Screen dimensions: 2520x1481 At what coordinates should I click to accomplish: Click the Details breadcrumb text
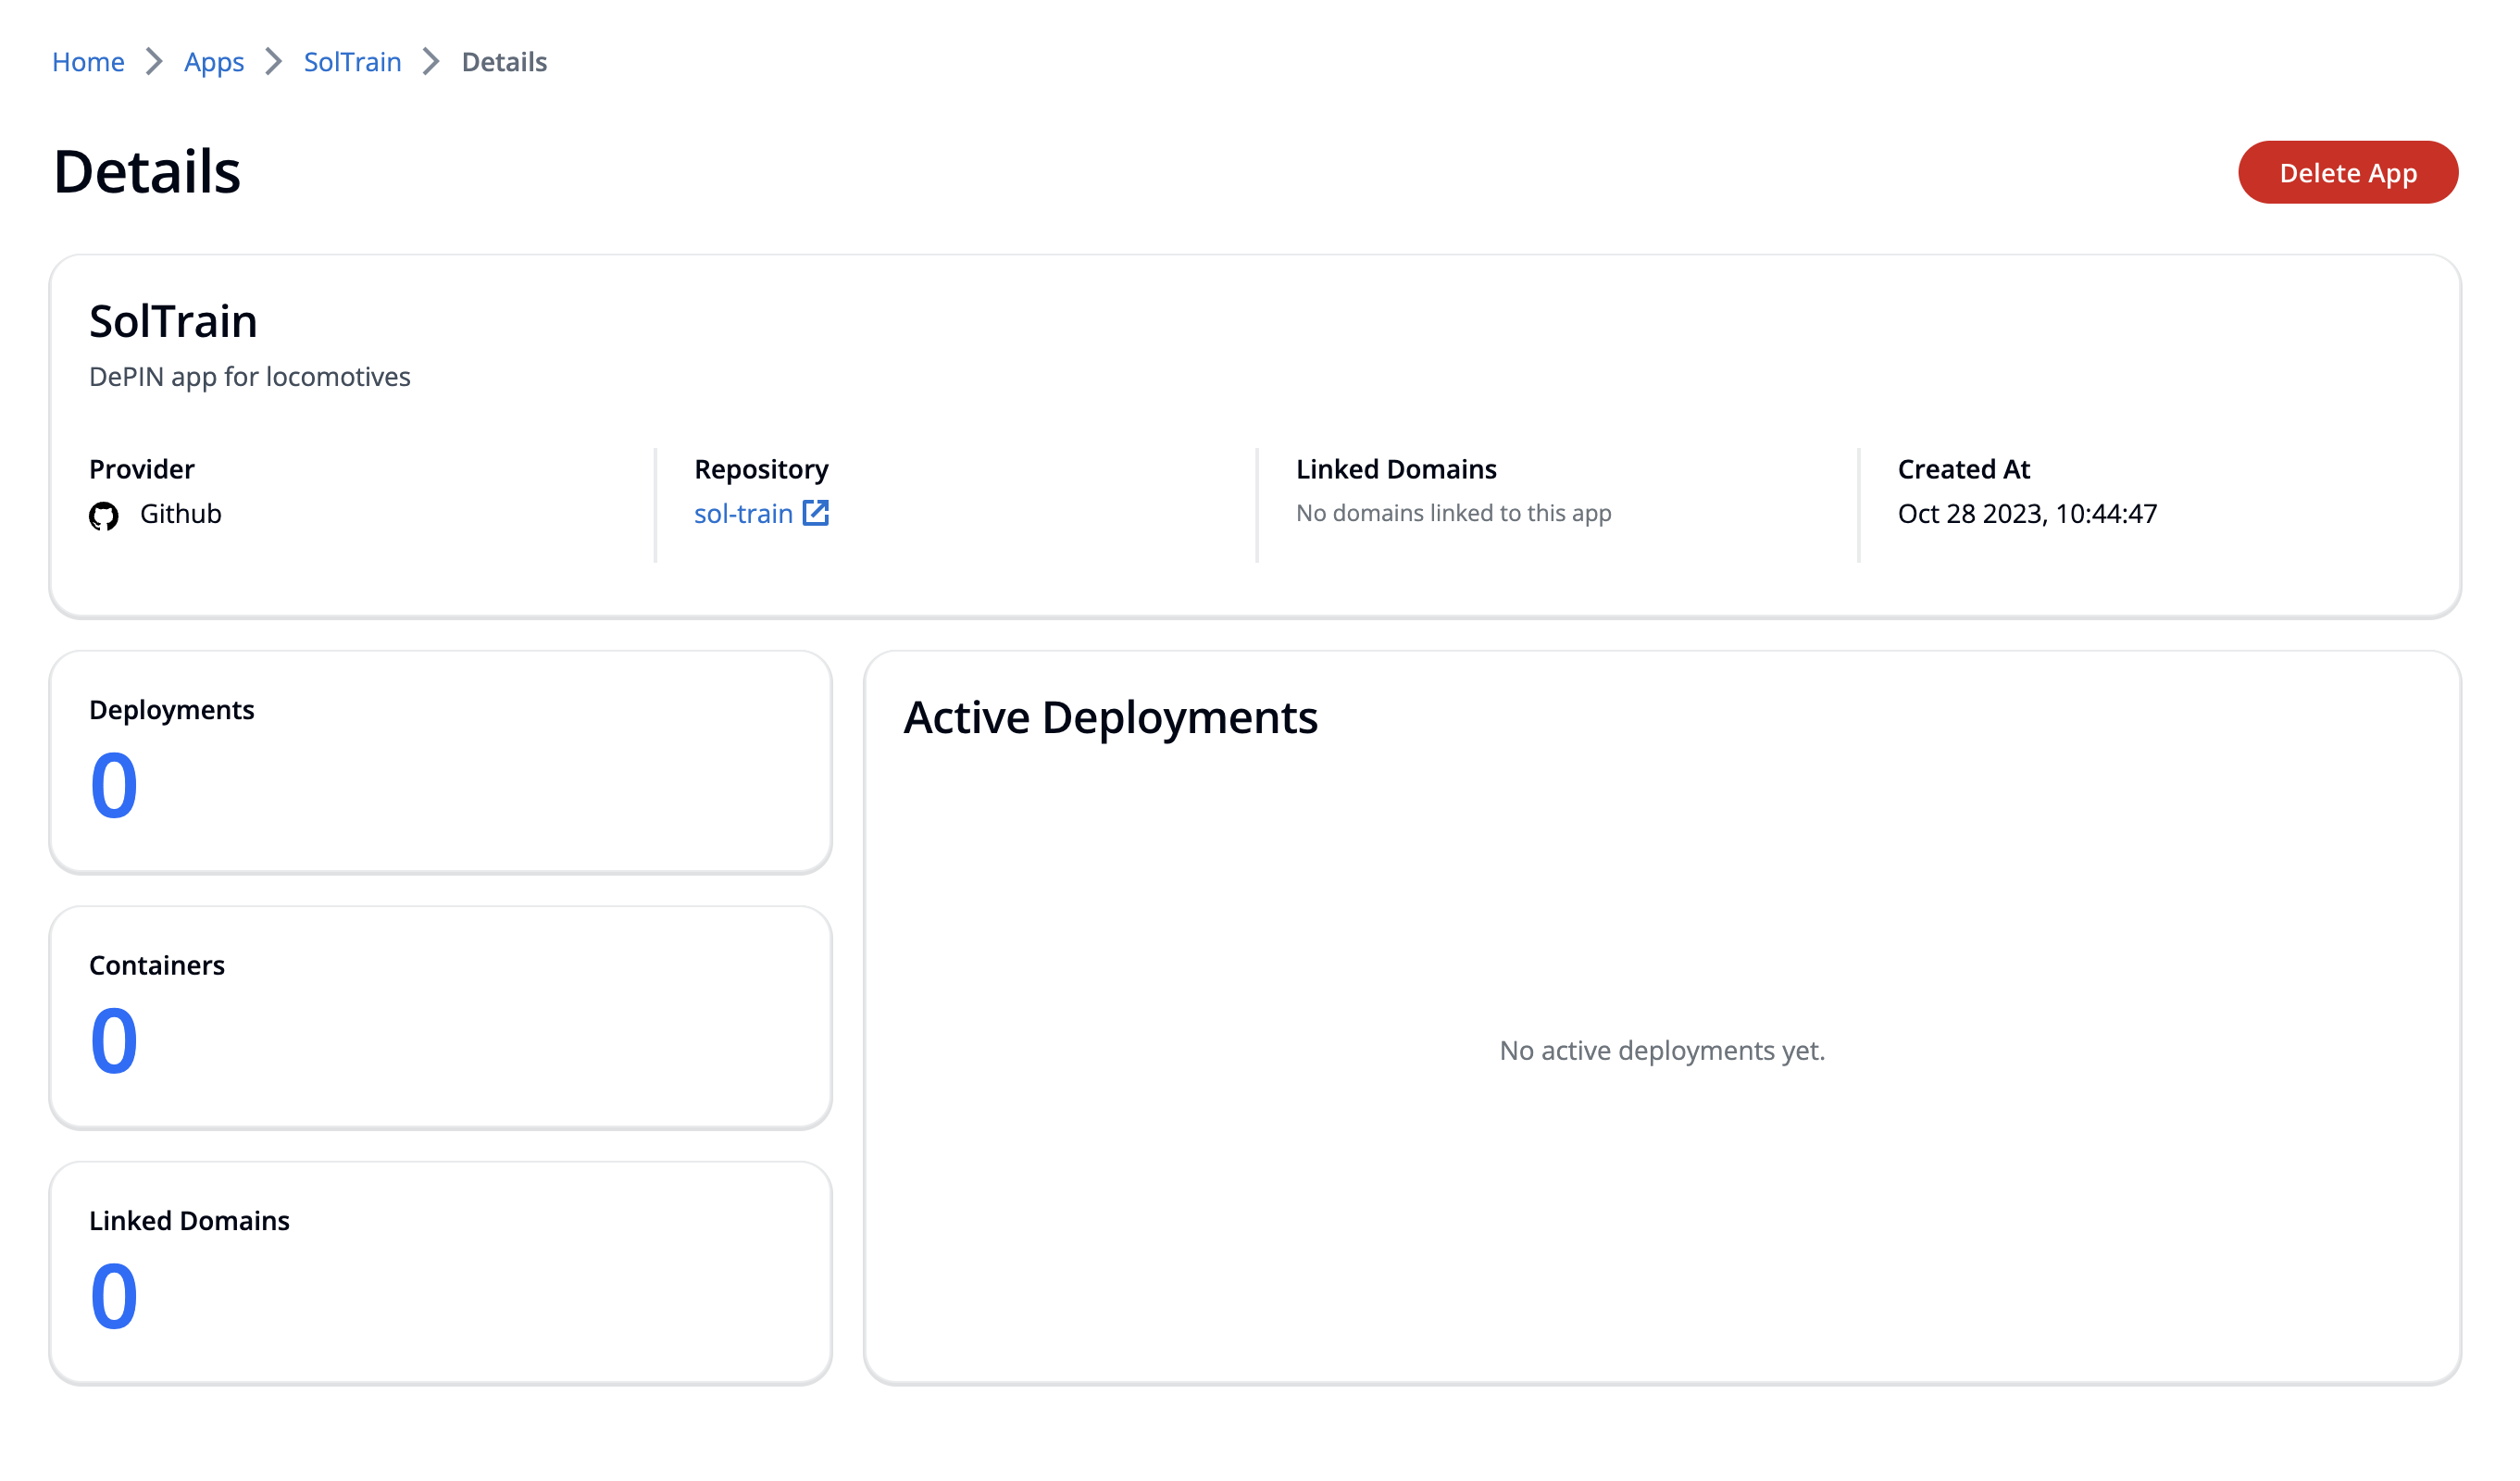click(504, 62)
